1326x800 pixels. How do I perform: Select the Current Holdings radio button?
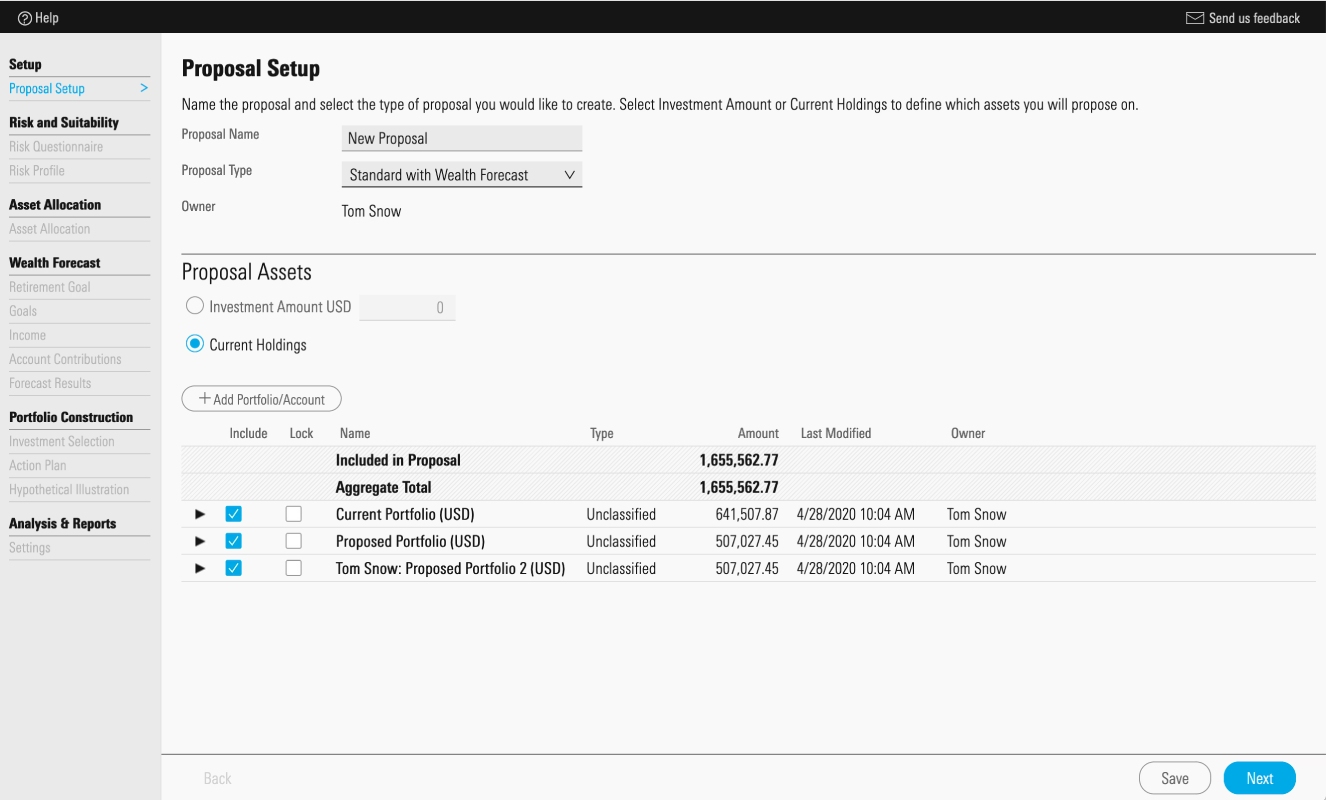click(x=195, y=344)
